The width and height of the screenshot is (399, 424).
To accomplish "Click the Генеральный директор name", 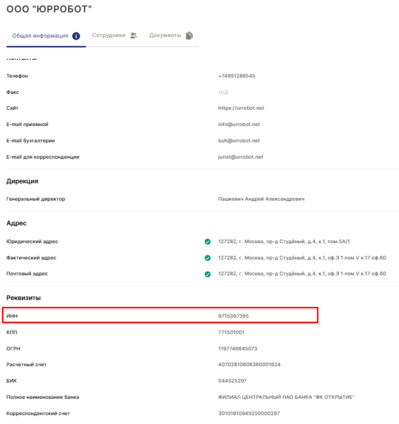I will 261,199.
